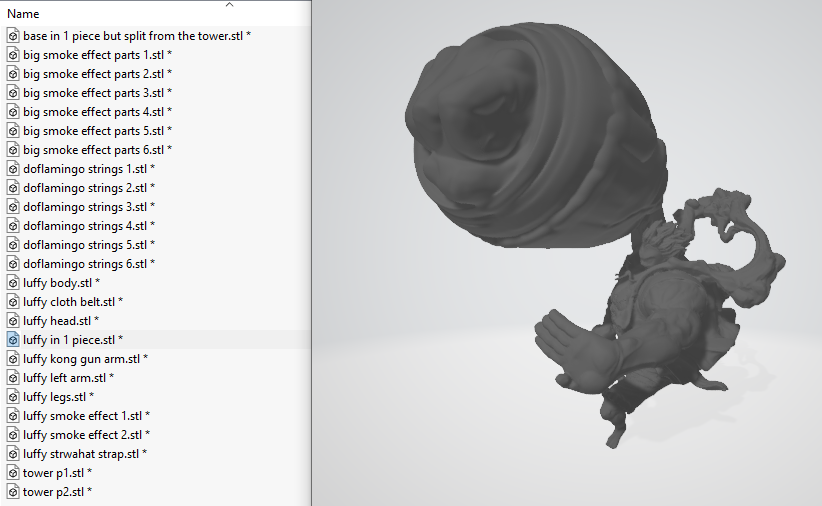Click the icon of tower p2.stl
822x506 pixels.
coord(13,492)
